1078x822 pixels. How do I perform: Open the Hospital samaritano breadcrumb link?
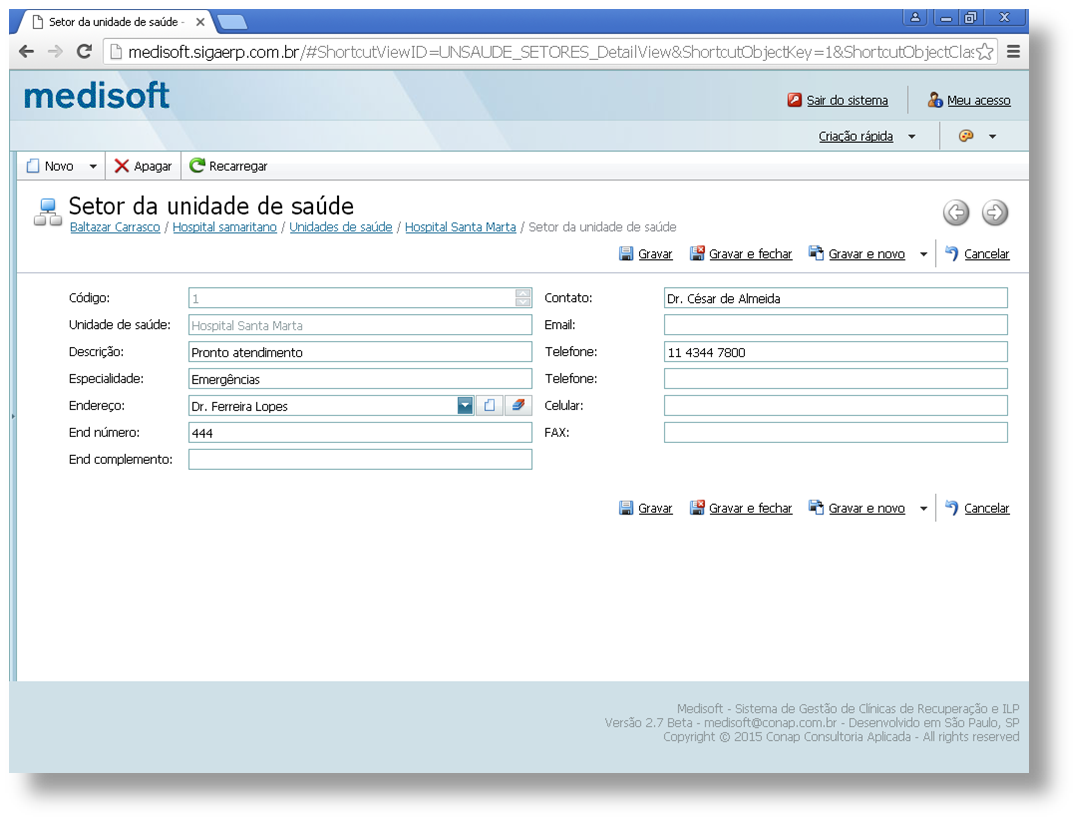(x=225, y=227)
